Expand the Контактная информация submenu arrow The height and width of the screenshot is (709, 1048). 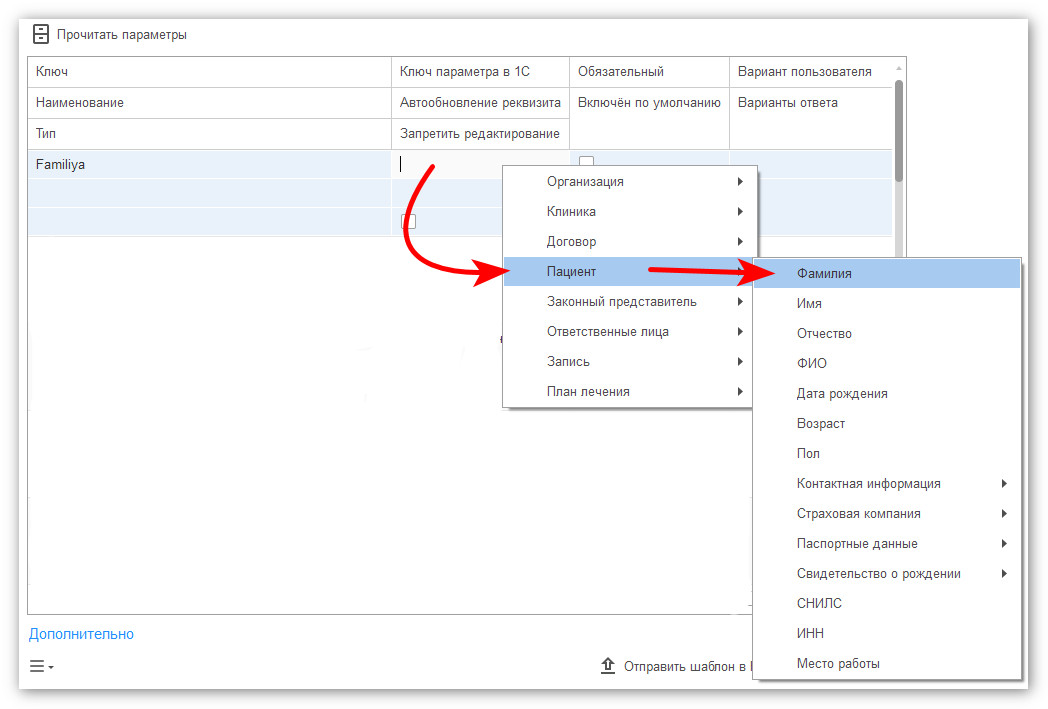pyautogui.click(x=1004, y=484)
